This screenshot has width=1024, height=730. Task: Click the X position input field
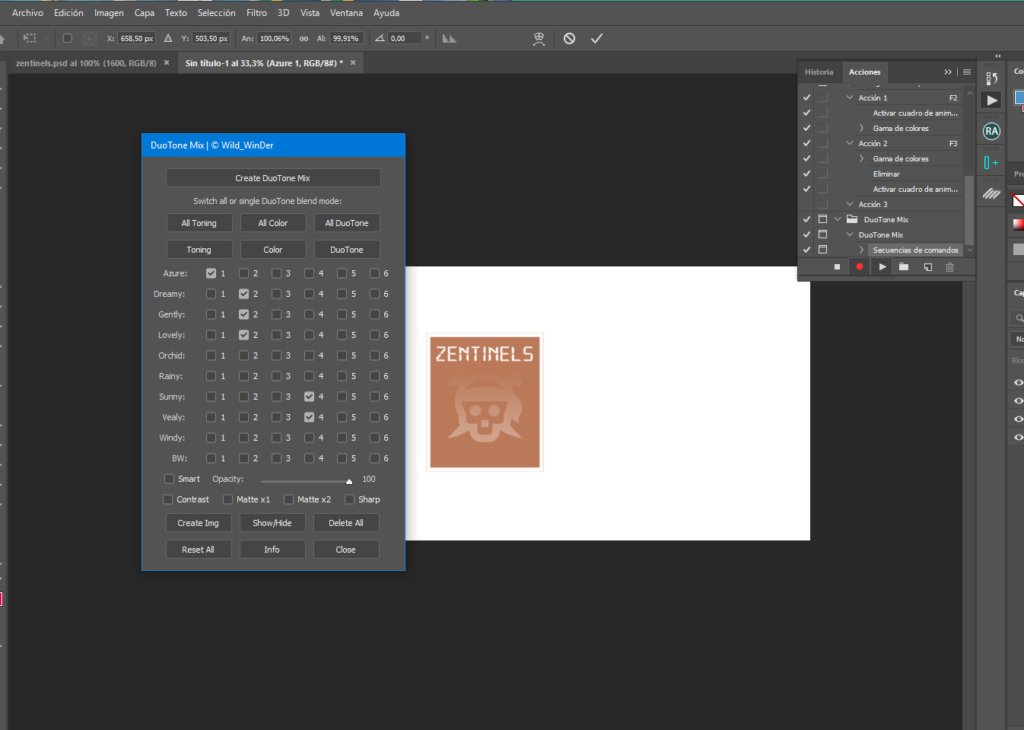[x=136, y=39]
